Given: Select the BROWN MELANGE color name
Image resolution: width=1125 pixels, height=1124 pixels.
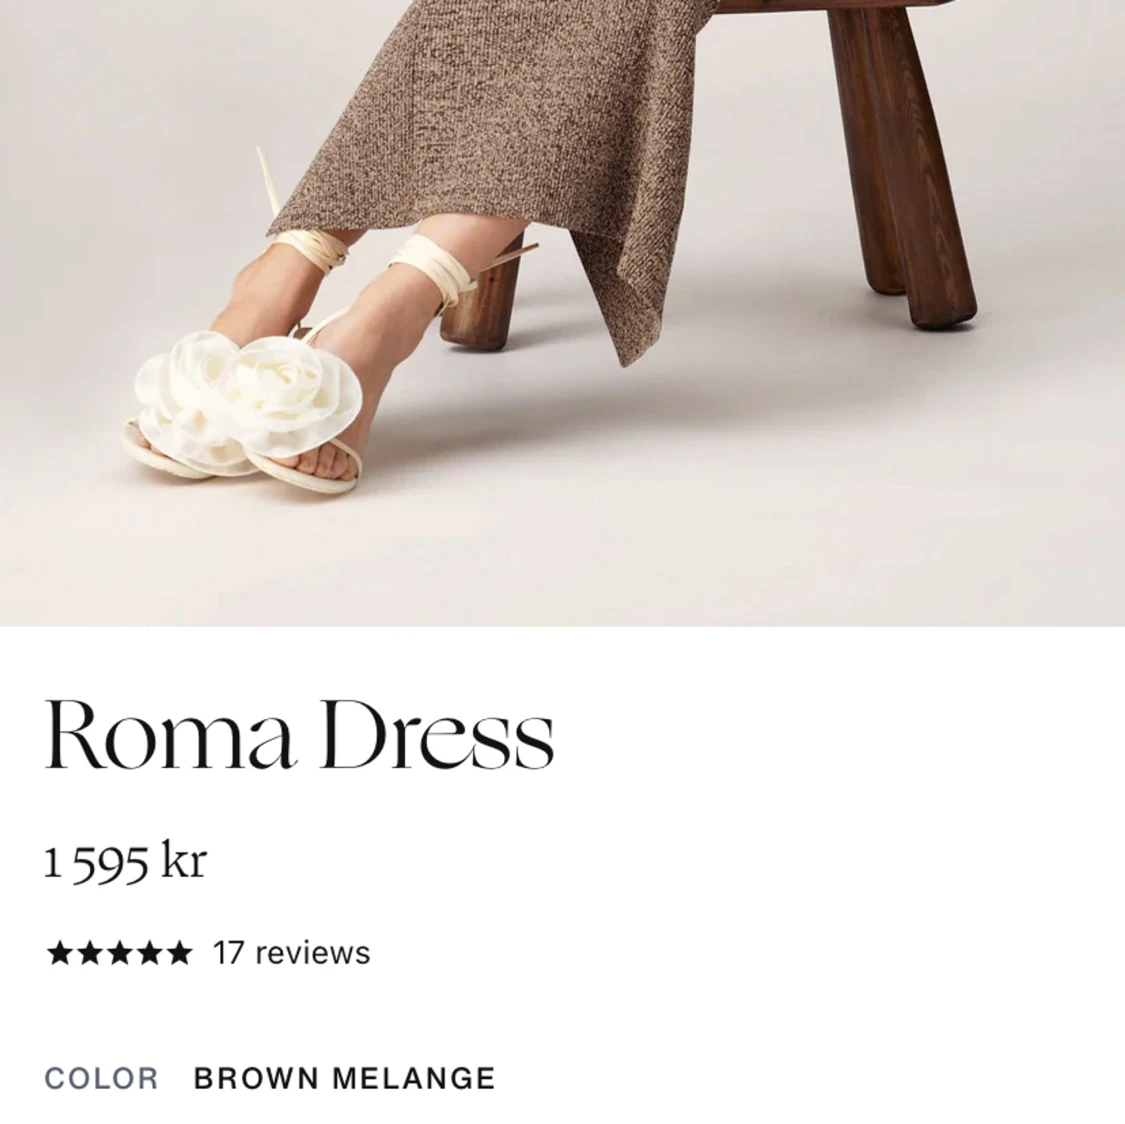Looking at the screenshot, I should 344,1078.
